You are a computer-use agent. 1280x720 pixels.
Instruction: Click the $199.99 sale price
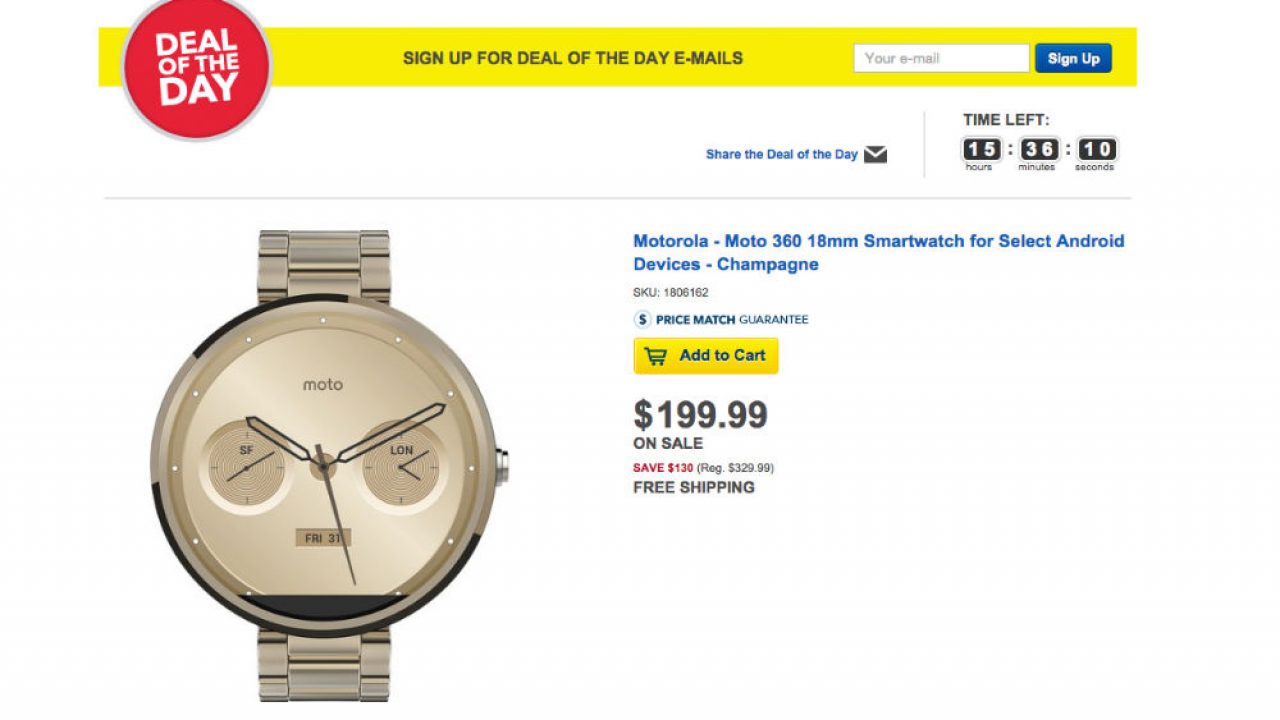point(700,414)
